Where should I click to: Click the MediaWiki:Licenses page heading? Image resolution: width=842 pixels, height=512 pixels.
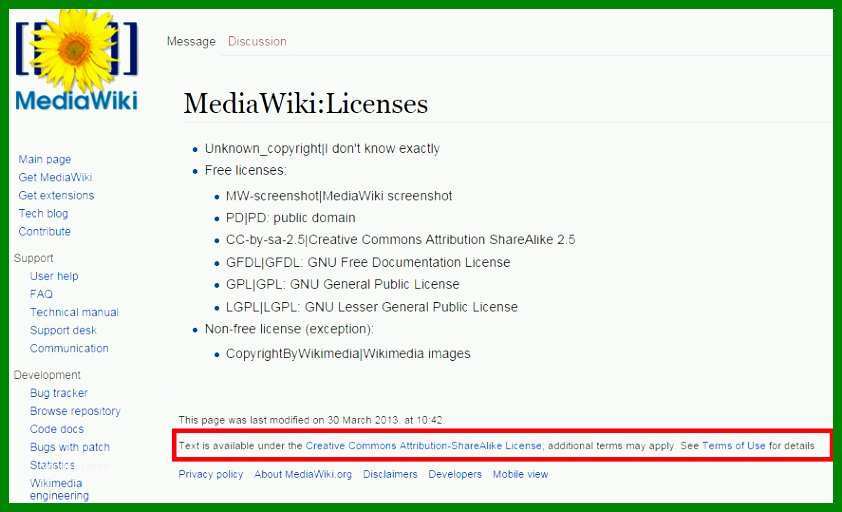[306, 103]
